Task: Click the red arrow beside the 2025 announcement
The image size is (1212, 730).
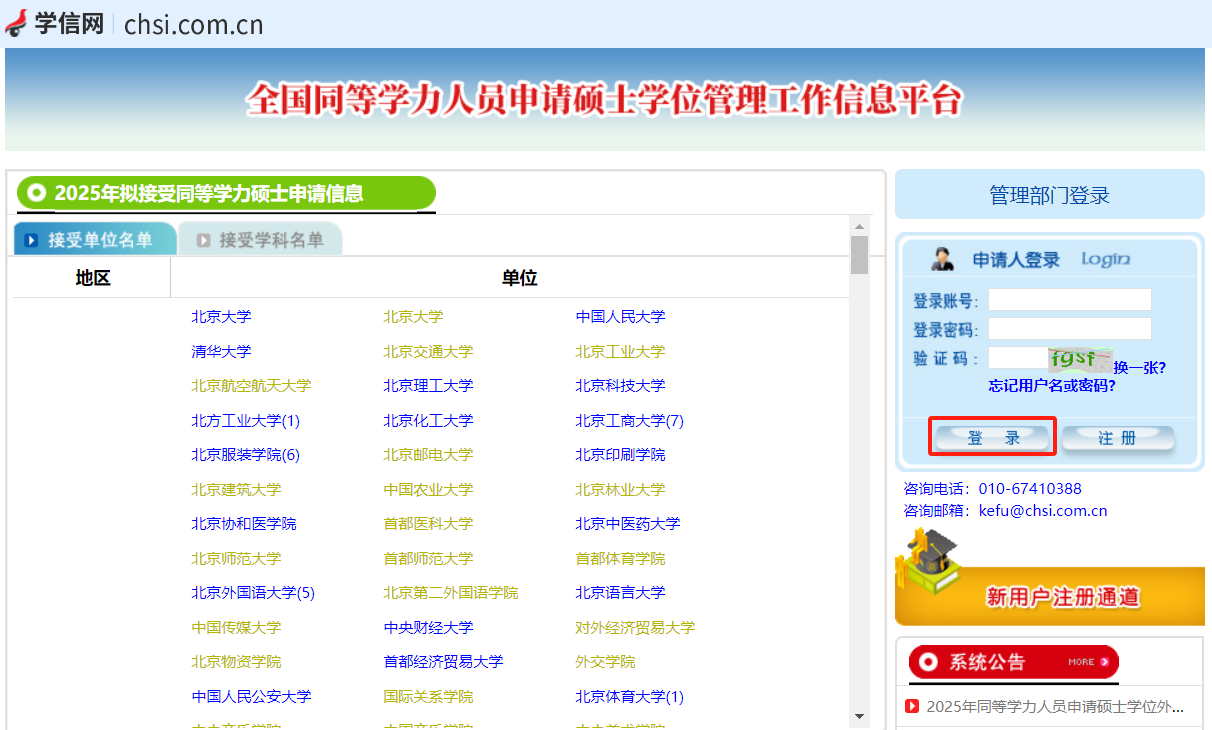Action: point(912,707)
